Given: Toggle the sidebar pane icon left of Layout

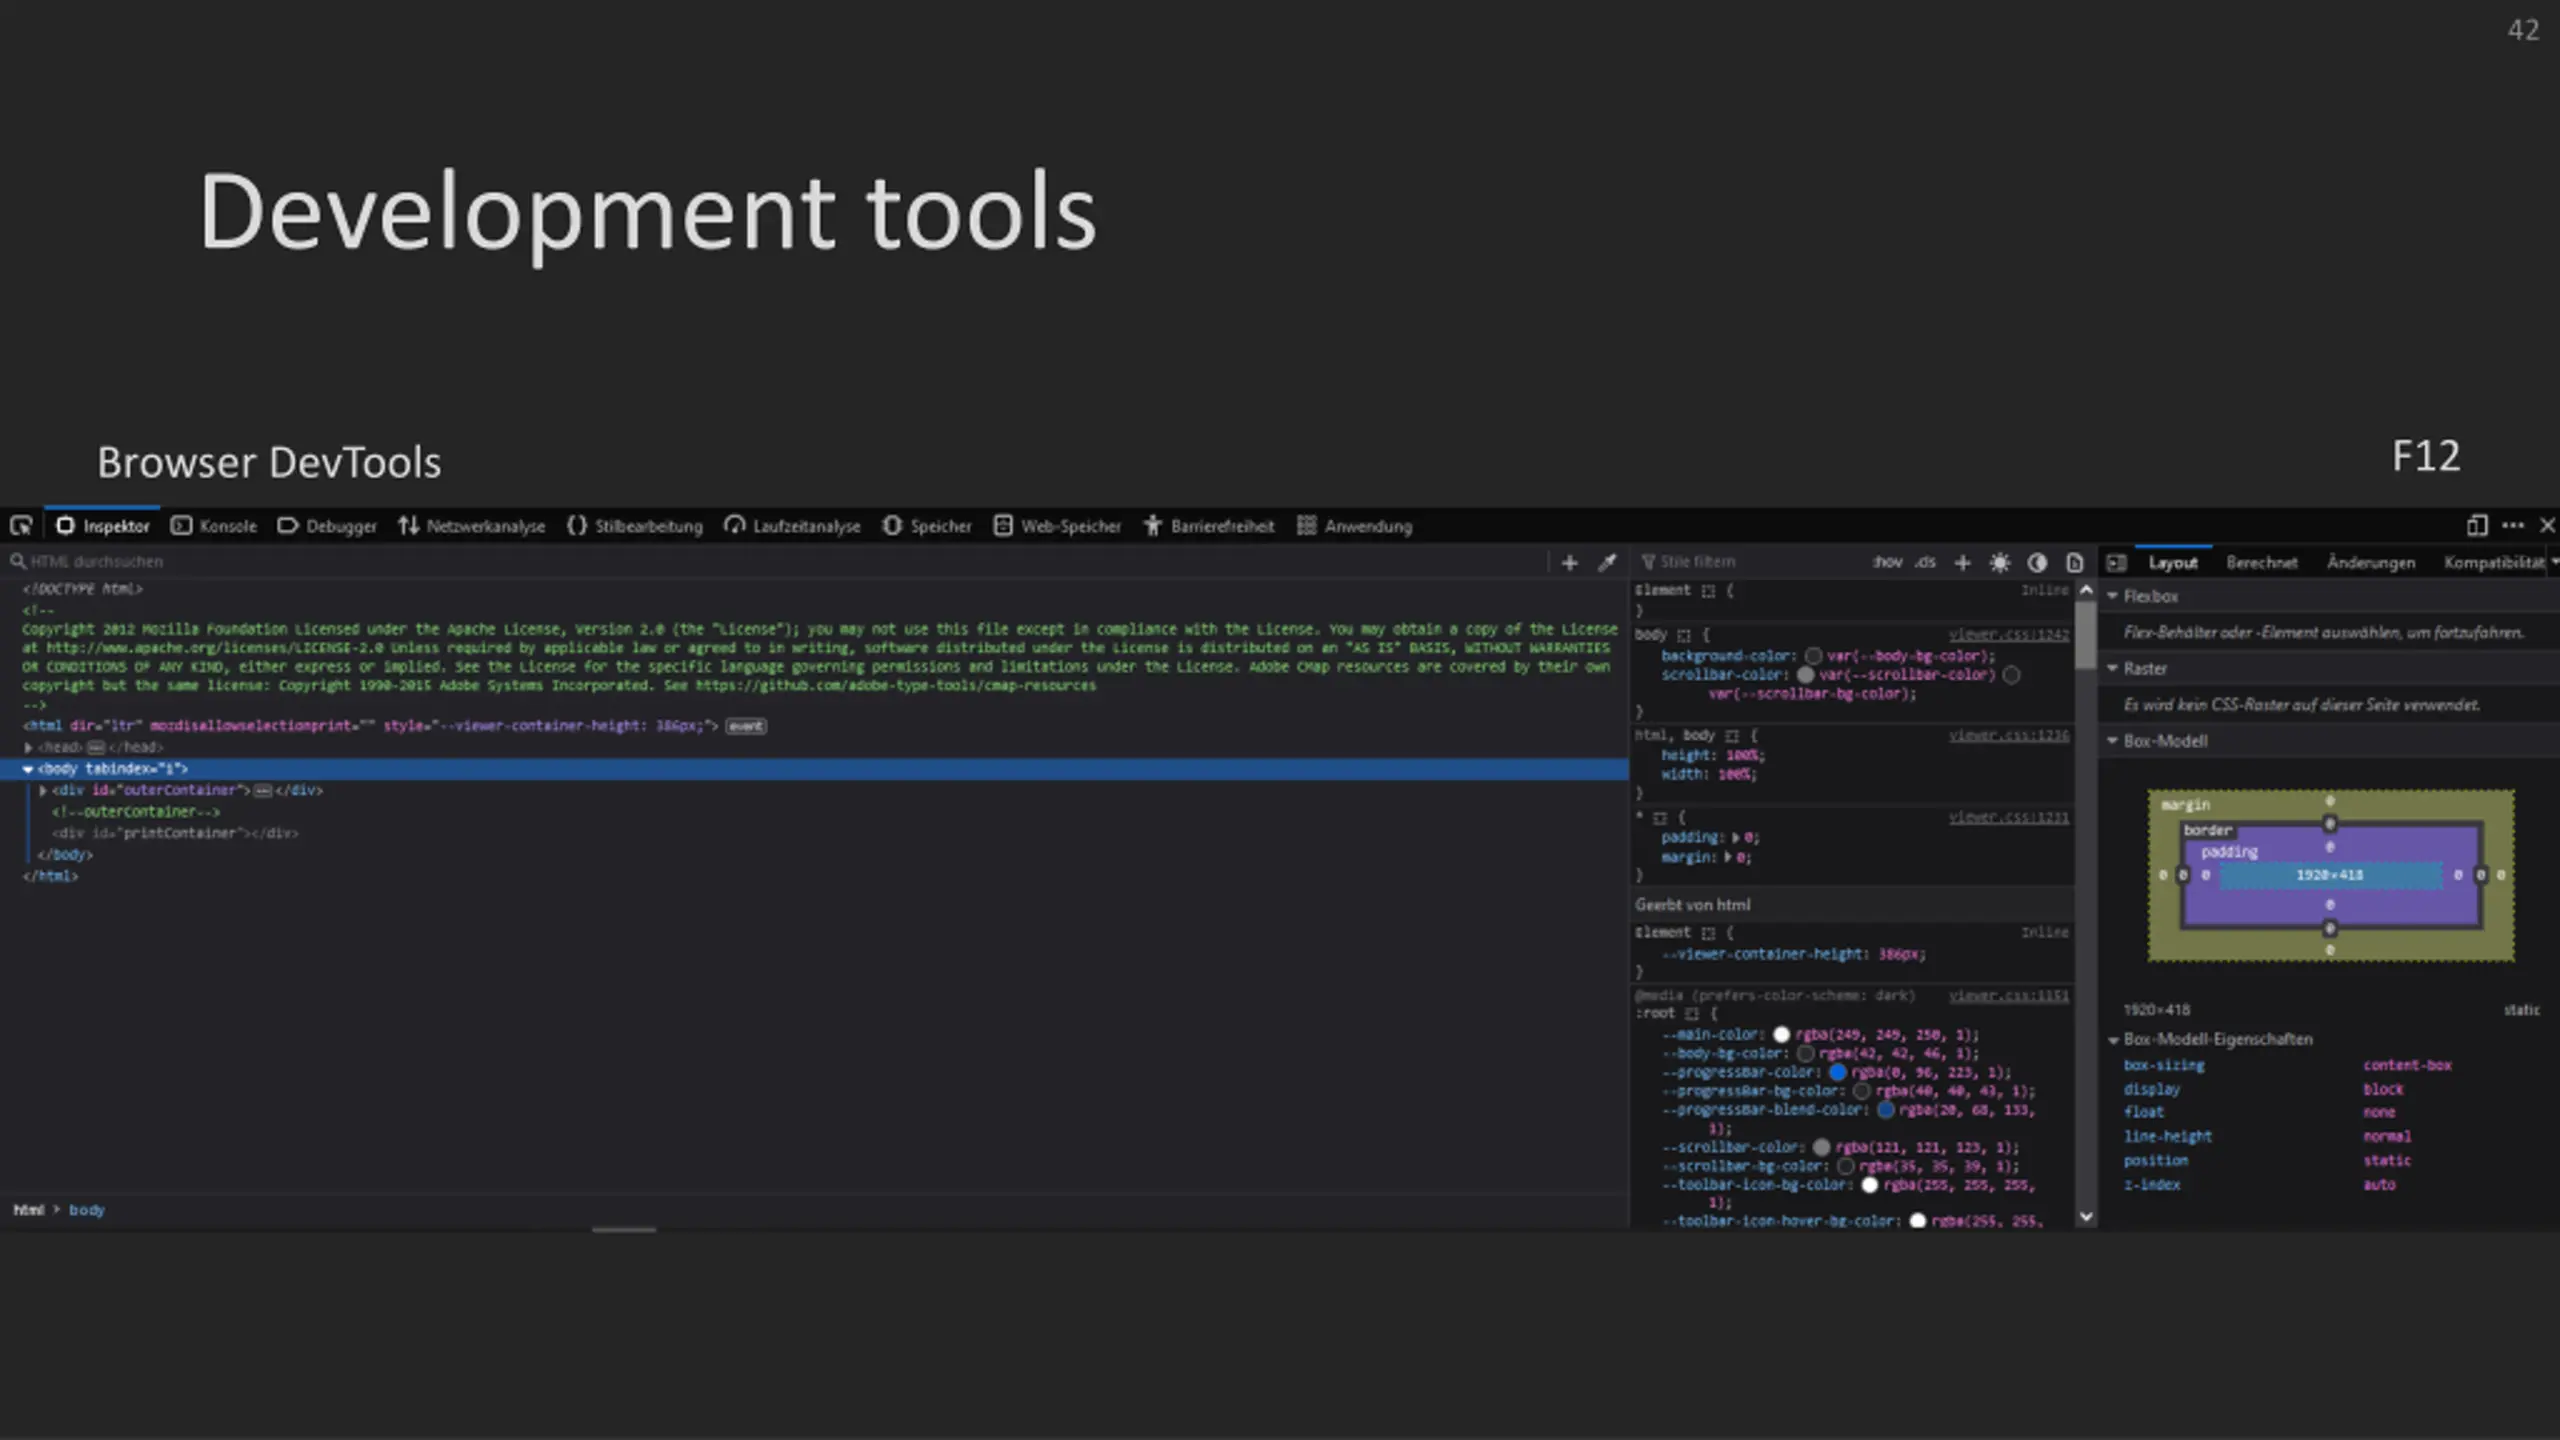Looking at the screenshot, I should coord(2116,562).
